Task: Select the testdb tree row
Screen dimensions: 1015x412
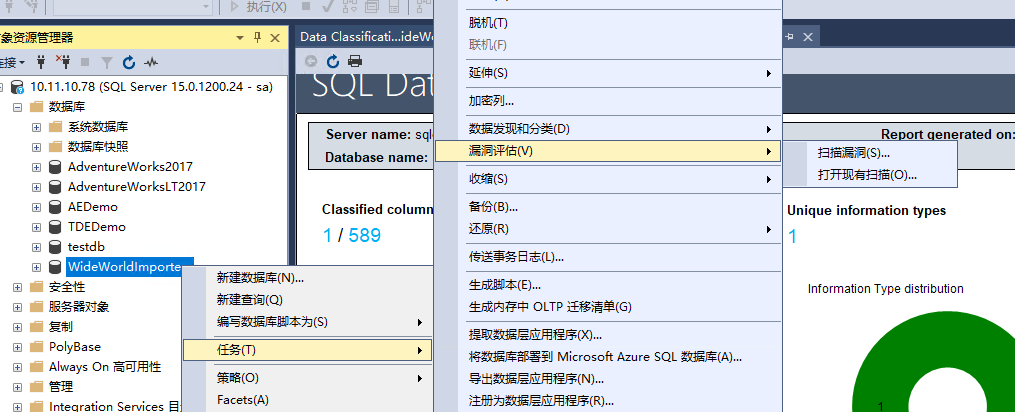Action: 86,247
